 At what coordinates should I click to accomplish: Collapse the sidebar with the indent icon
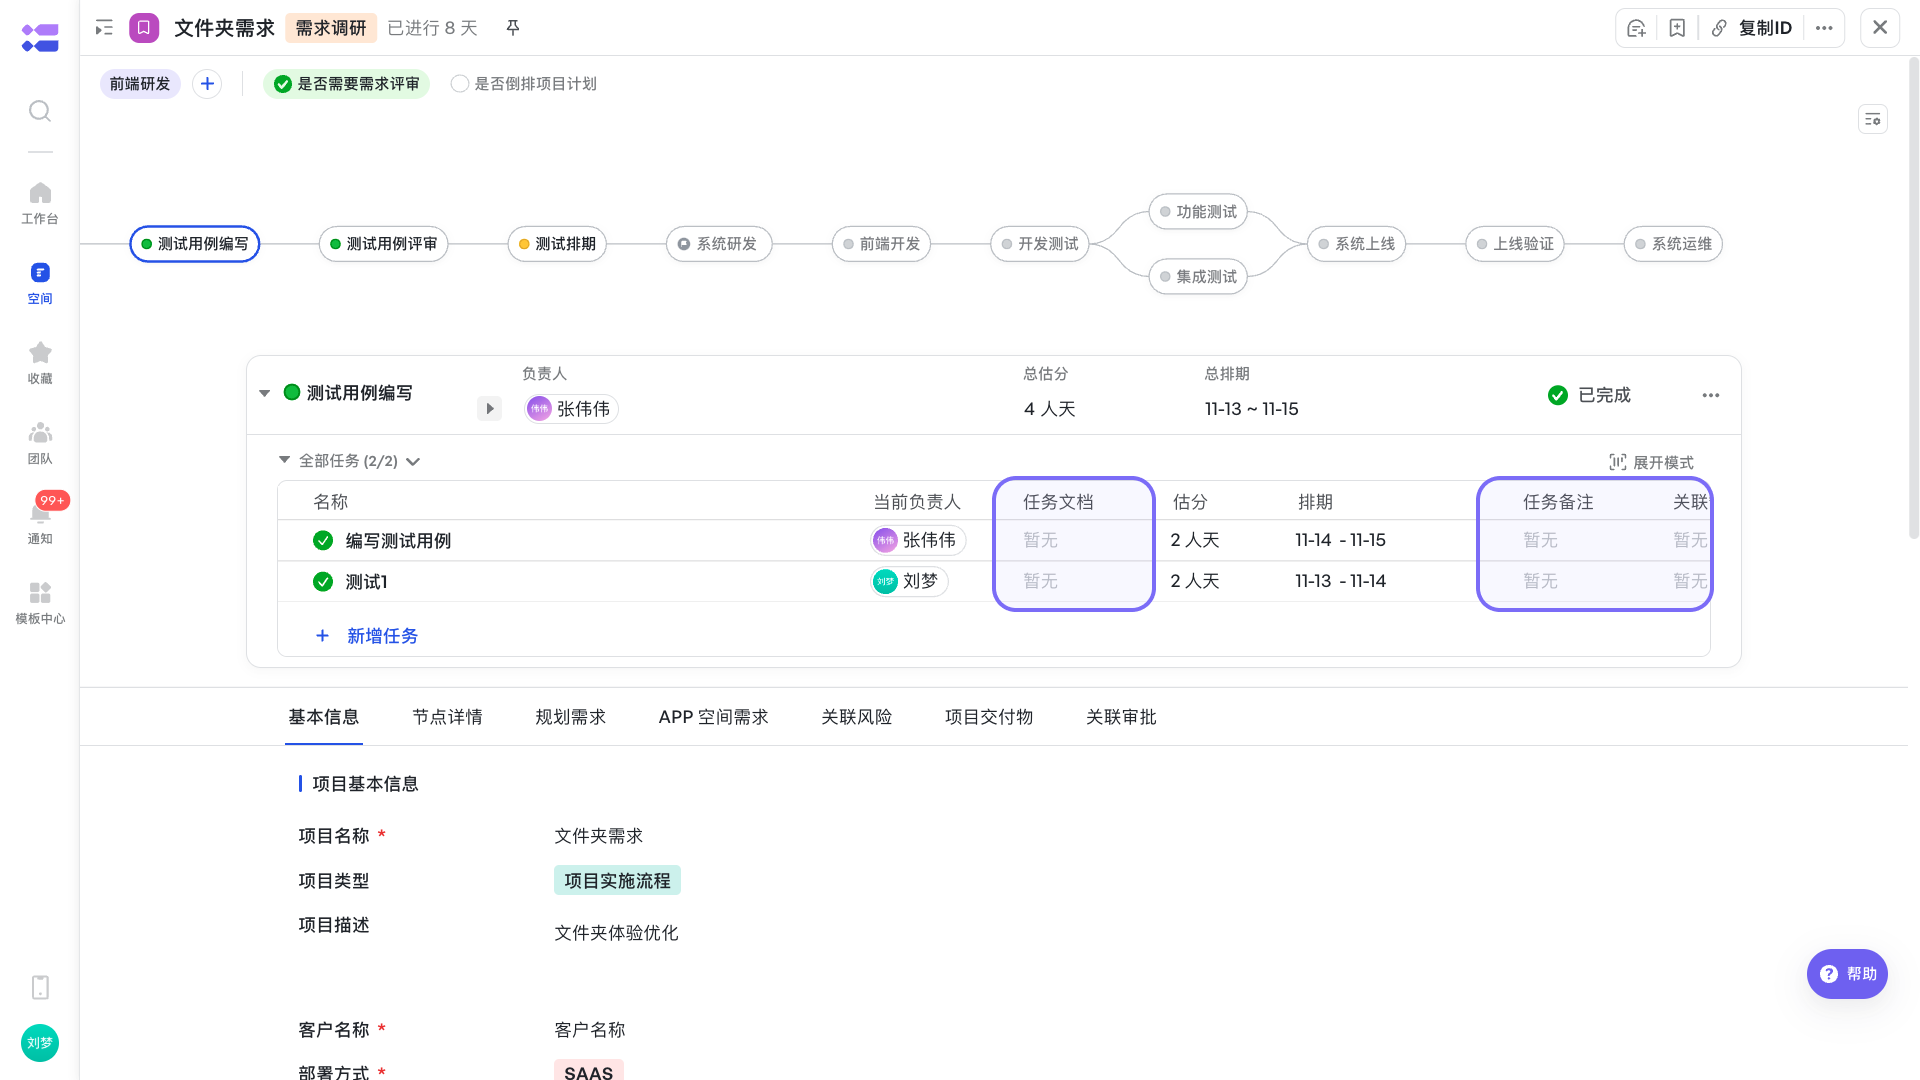pos(104,28)
